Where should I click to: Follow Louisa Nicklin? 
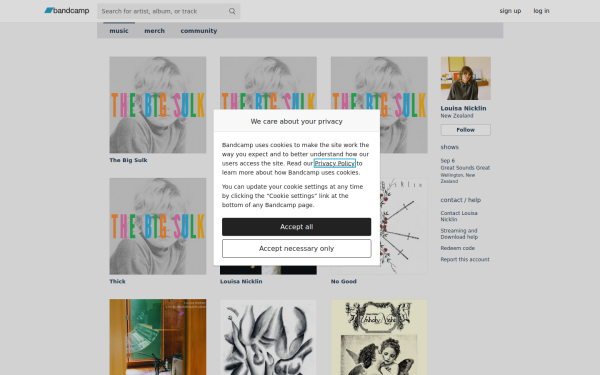point(466,130)
